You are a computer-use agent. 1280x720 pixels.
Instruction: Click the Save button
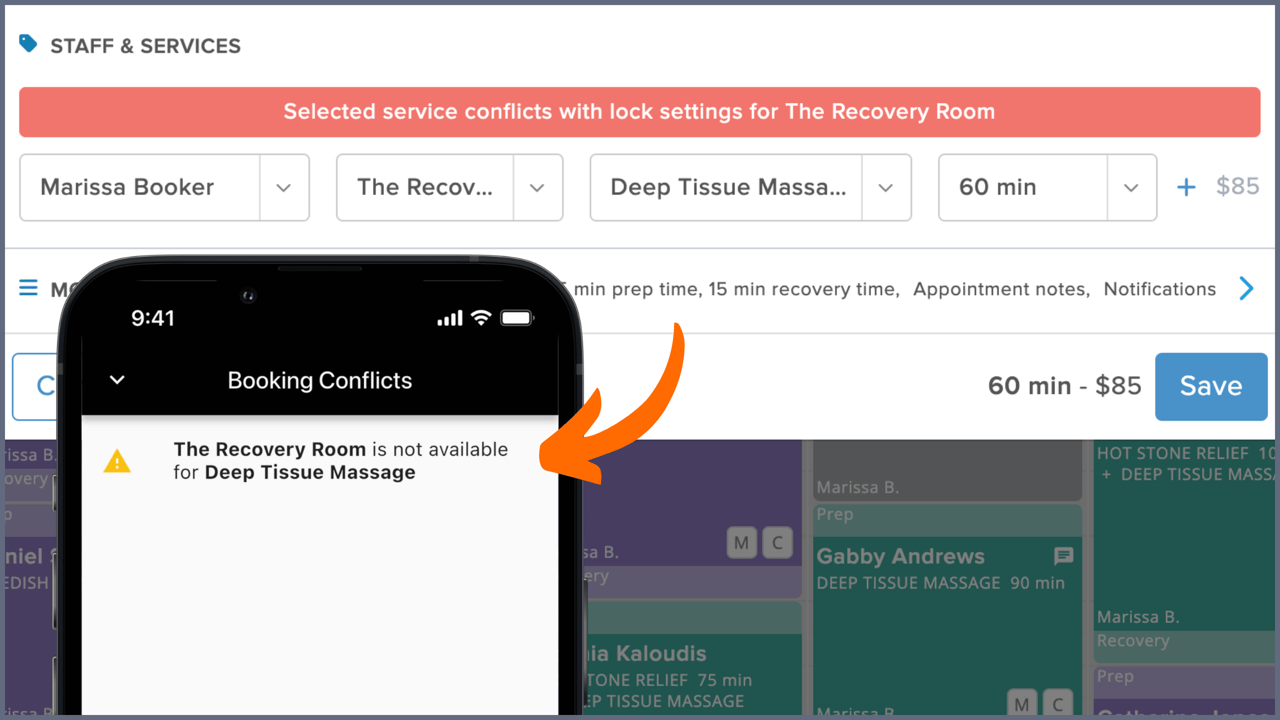(1211, 386)
